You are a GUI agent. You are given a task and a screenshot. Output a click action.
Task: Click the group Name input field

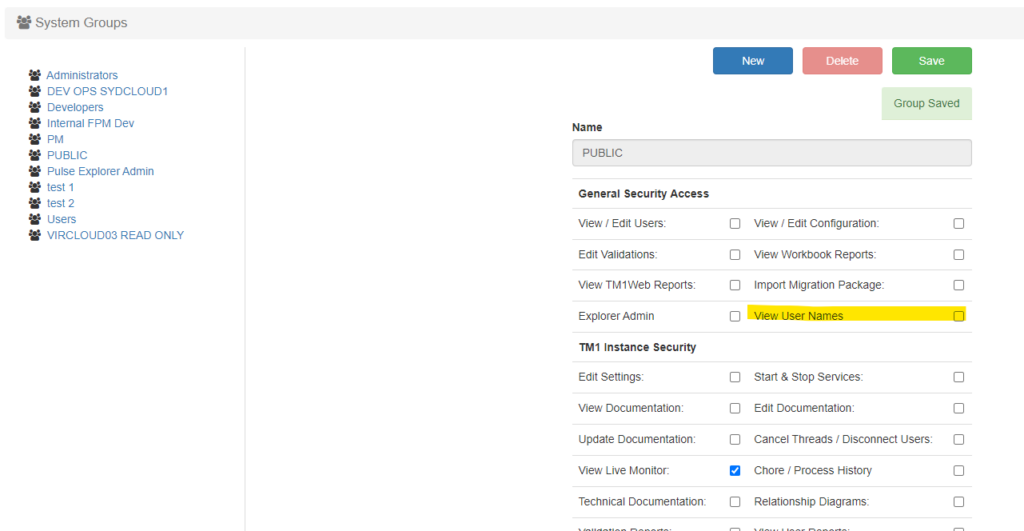(771, 153)
